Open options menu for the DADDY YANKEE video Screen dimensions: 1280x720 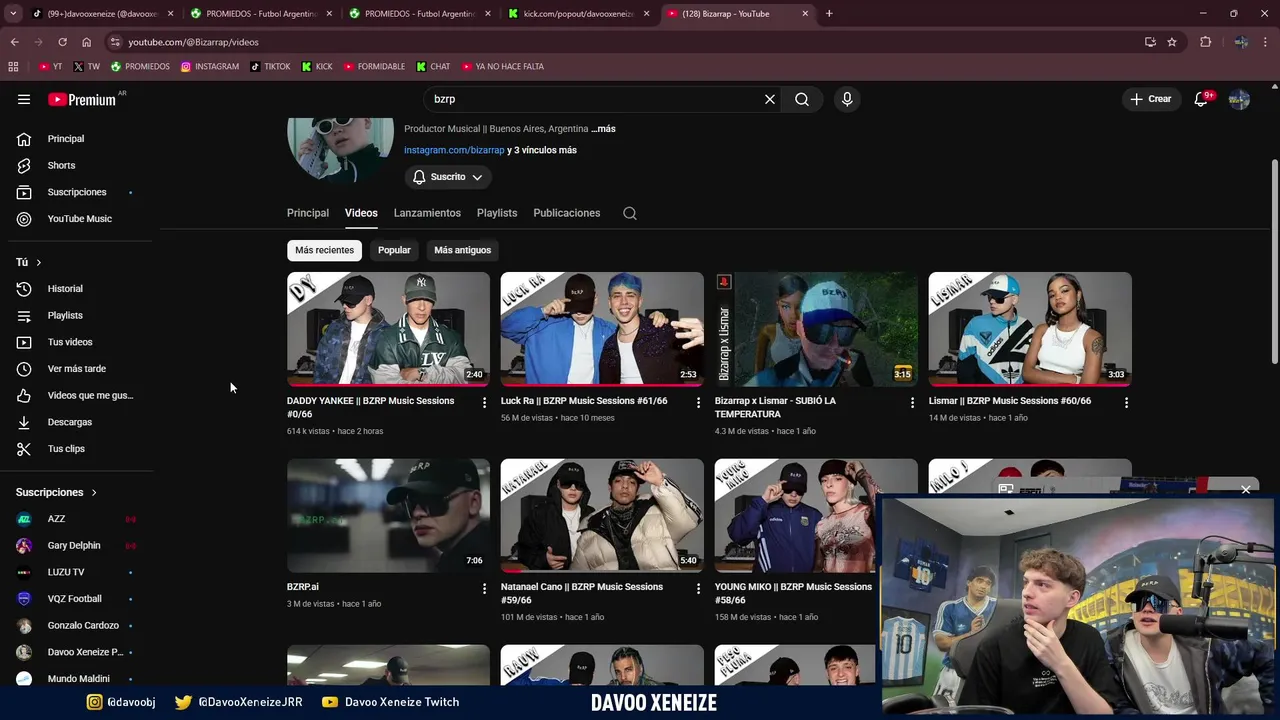(485, 403)
